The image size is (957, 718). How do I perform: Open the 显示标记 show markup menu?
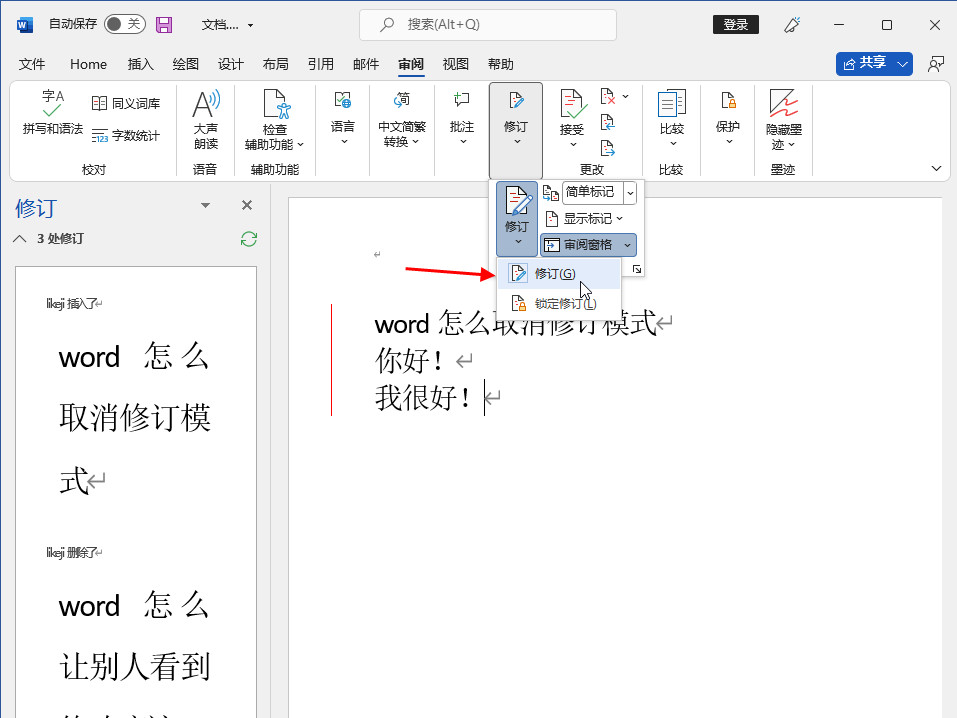pos(585,219)
